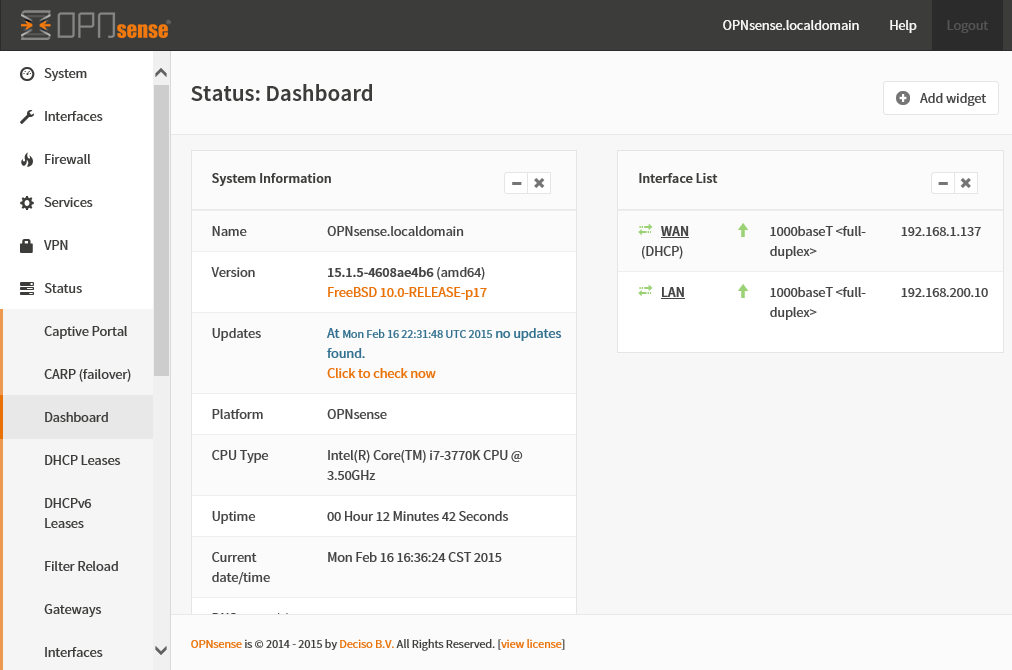Collapse the Interface List widget
Viewport: 1012px width, 670px height.
coord(943,183)
